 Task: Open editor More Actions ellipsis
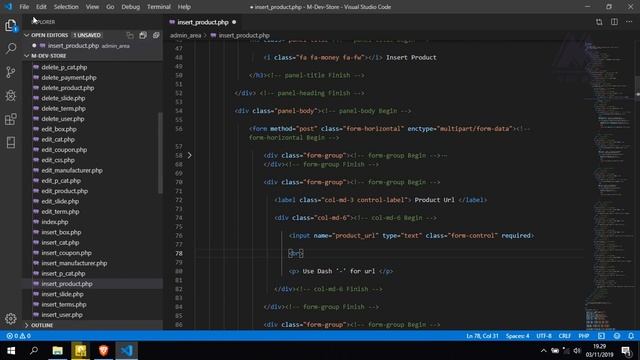coord(629,22)
